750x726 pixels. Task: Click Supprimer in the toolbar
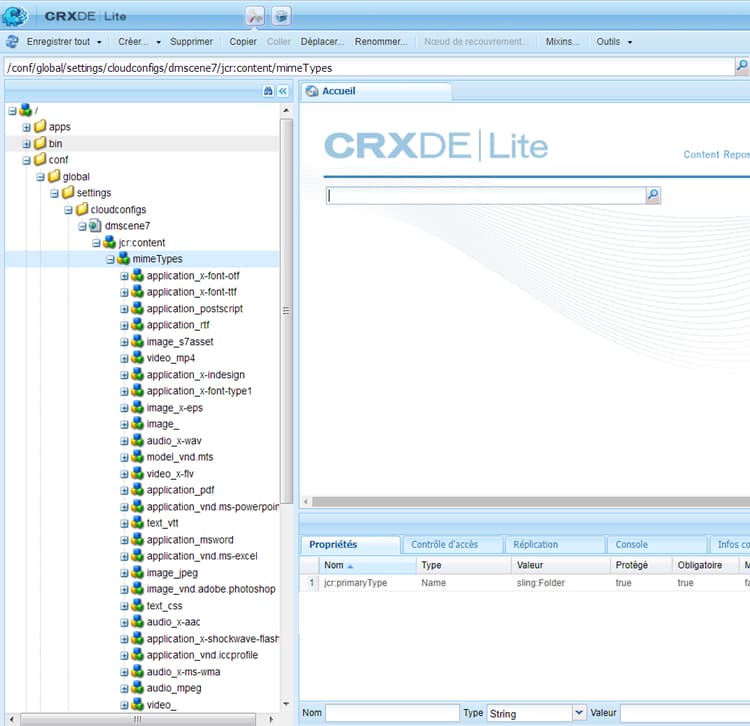[x=191, y=42]
